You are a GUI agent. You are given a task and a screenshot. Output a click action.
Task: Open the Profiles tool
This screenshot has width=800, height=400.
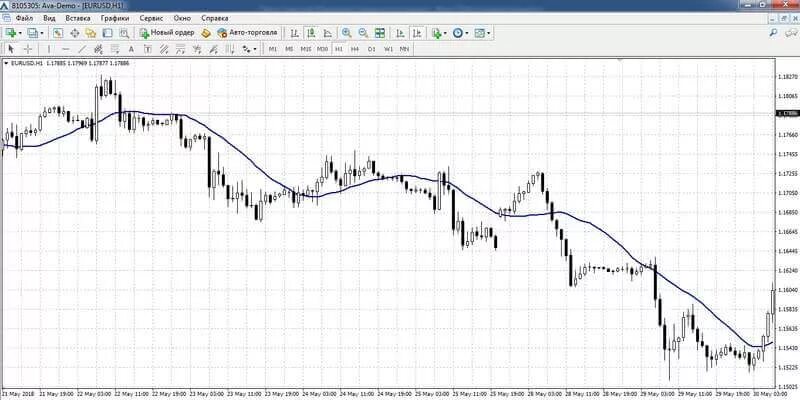click(x=32, y=33)
